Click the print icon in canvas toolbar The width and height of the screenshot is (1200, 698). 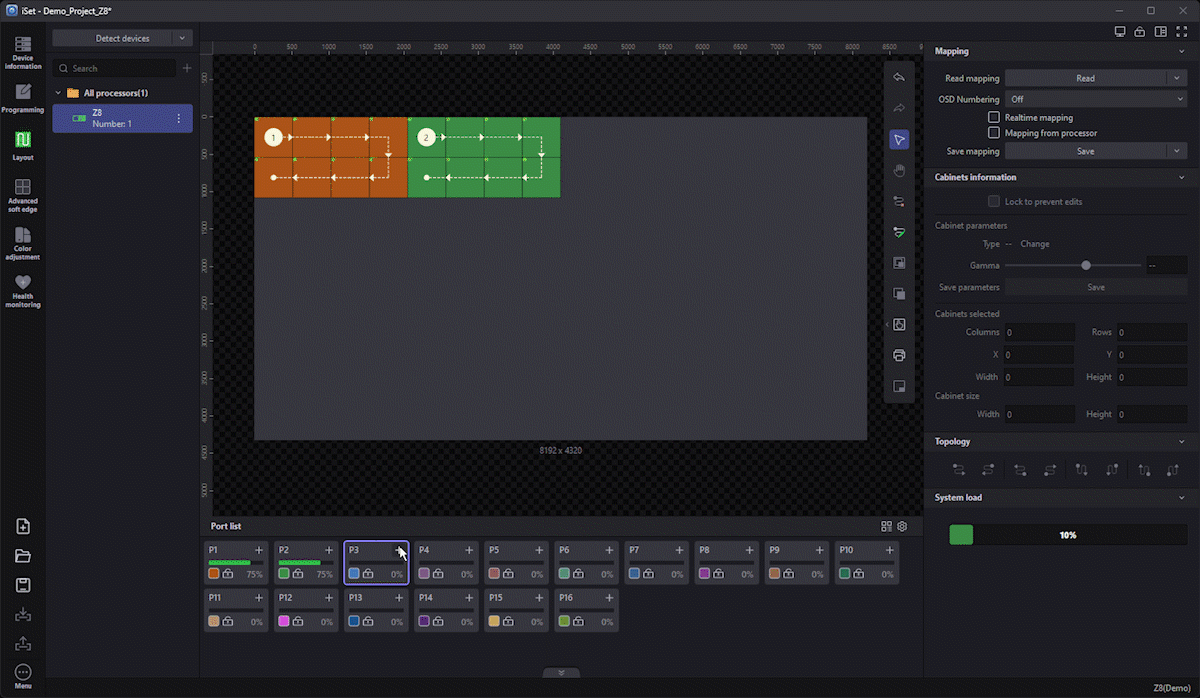pyautogui.click(x=899, y=355)
